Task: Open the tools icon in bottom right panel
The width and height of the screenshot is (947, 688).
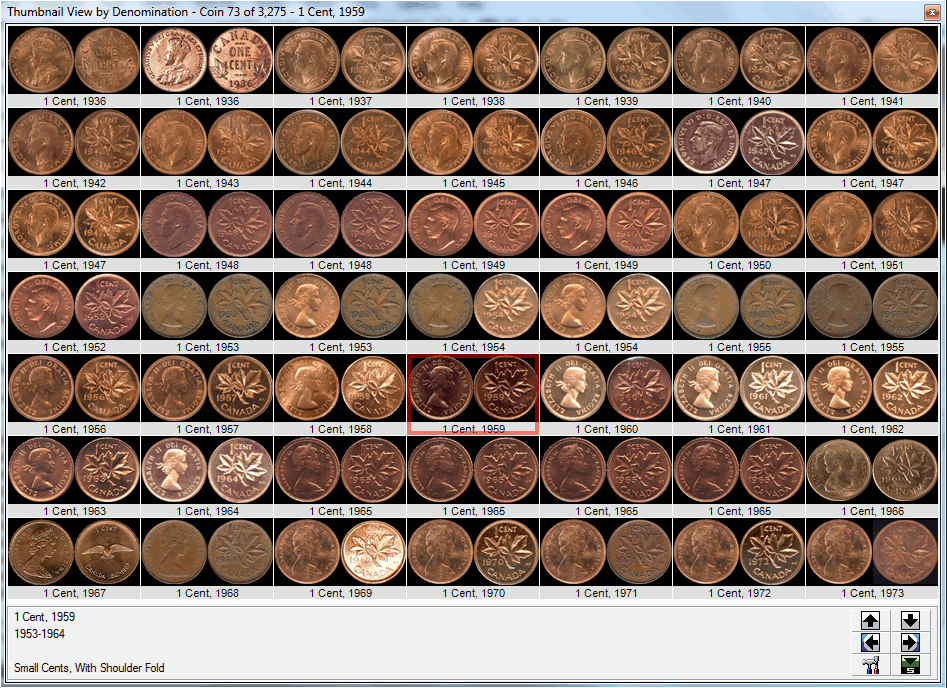Action: [871, 665]
